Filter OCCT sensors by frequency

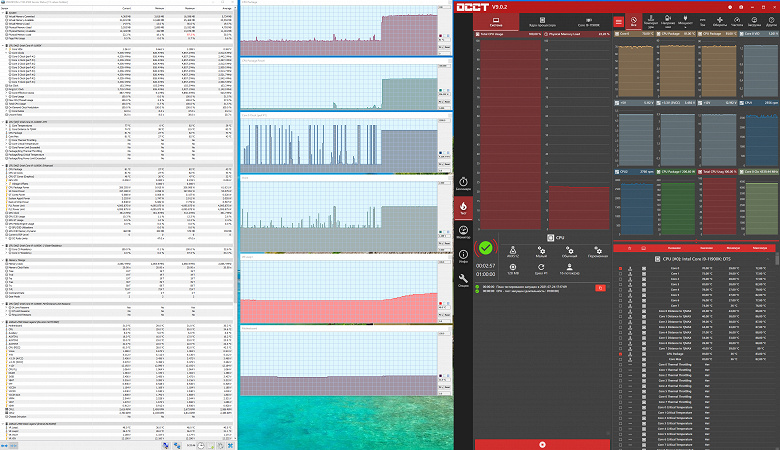tap(737, 21)
